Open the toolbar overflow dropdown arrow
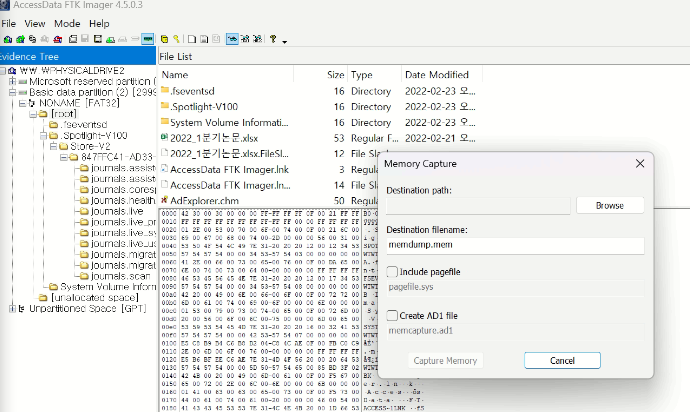690x412 pixels. (285, 42)
